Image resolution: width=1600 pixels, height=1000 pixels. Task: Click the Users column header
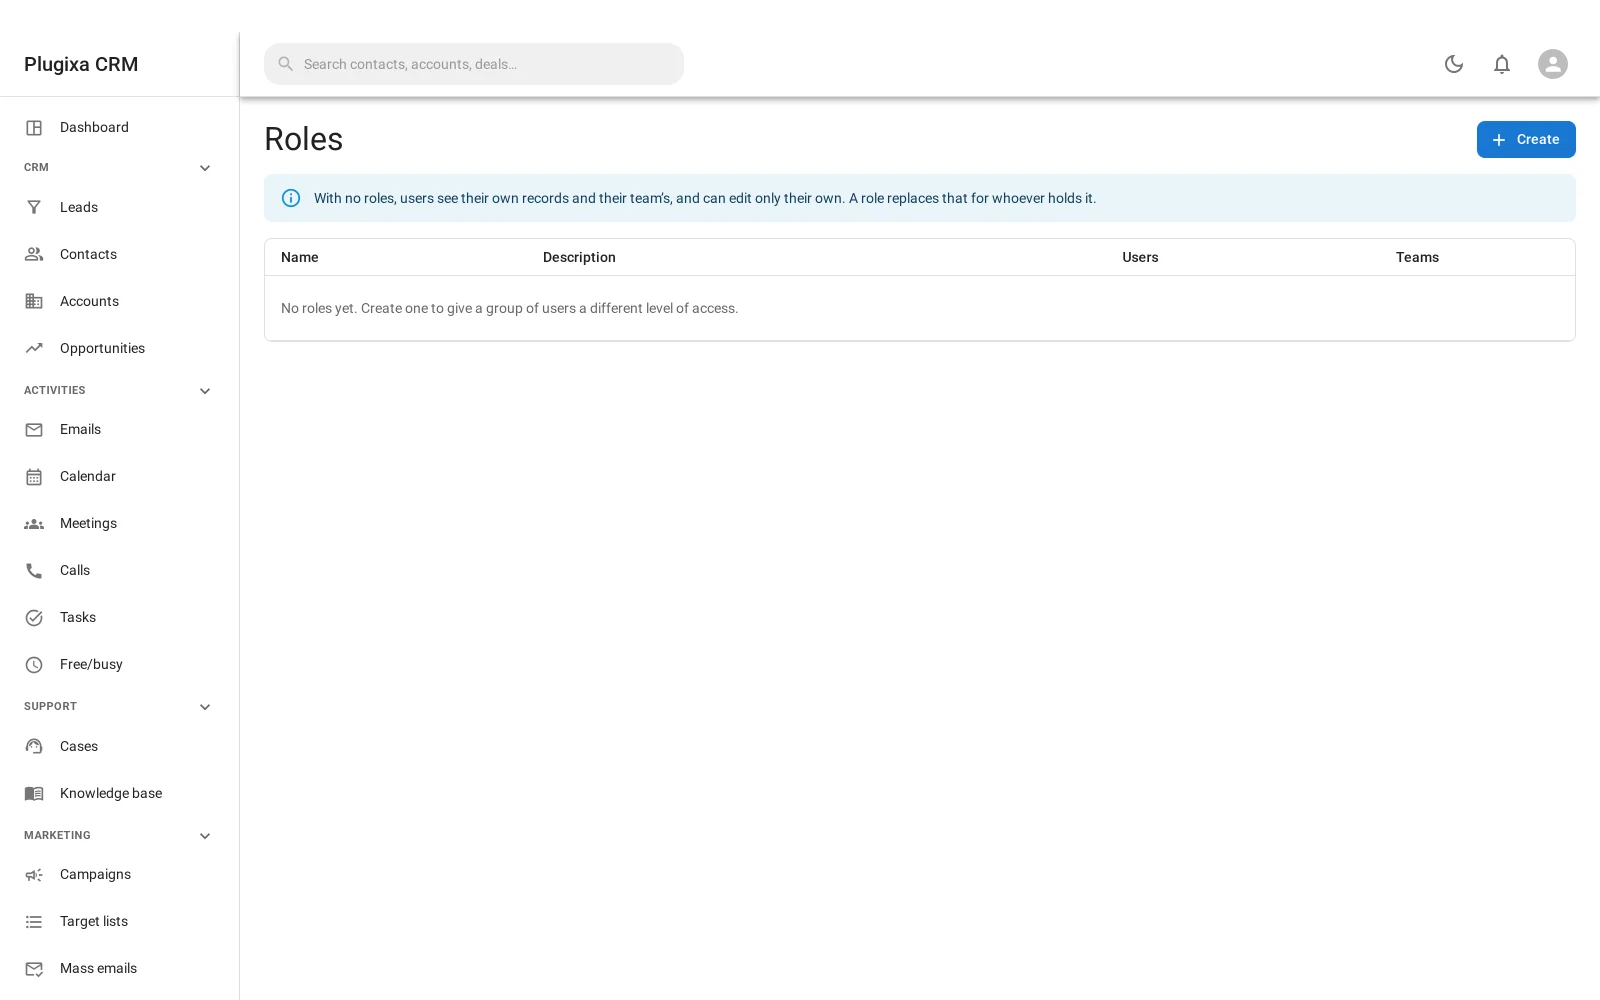(1140, 257)
